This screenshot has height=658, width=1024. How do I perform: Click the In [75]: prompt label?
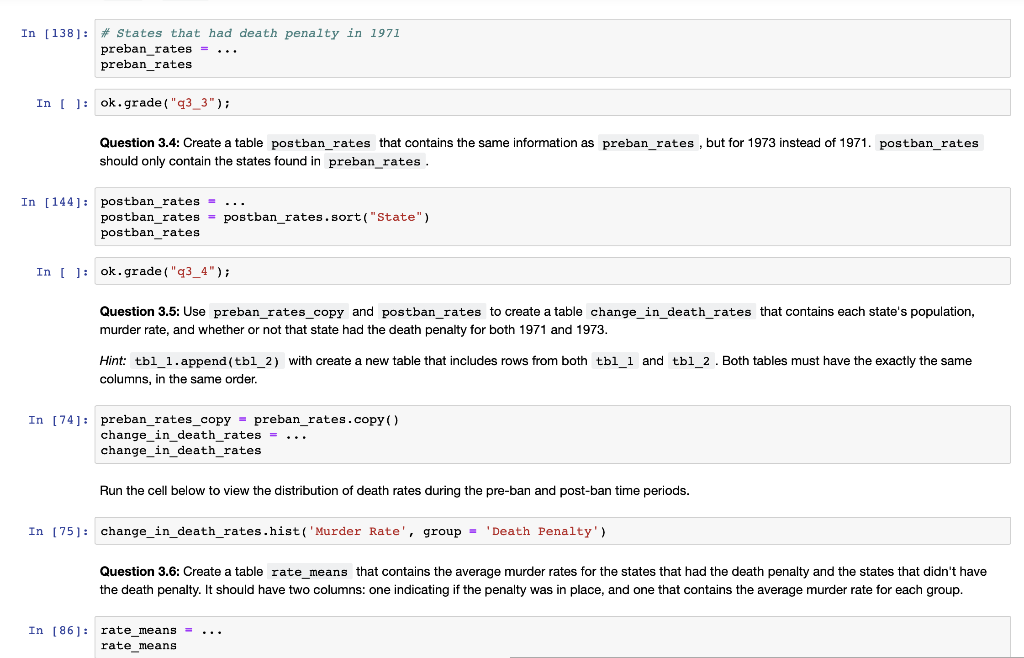pos(59,531)
